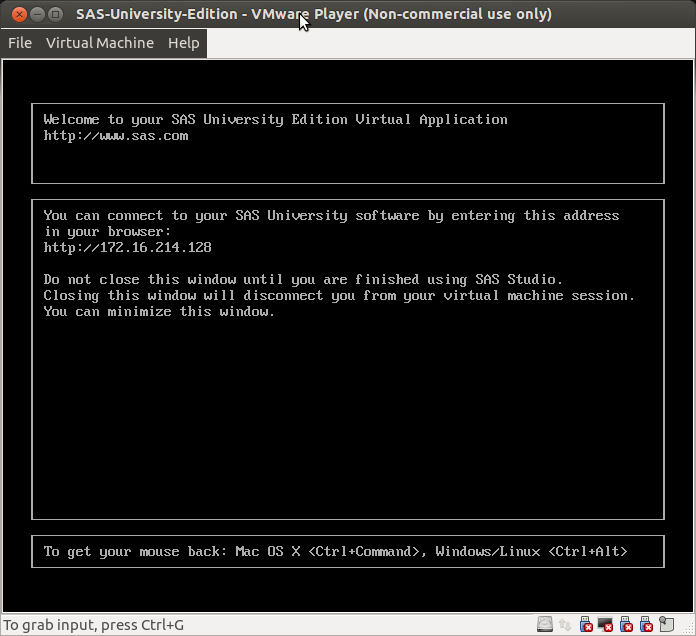Click the disconnected display monitor icon

coord(603,625)
